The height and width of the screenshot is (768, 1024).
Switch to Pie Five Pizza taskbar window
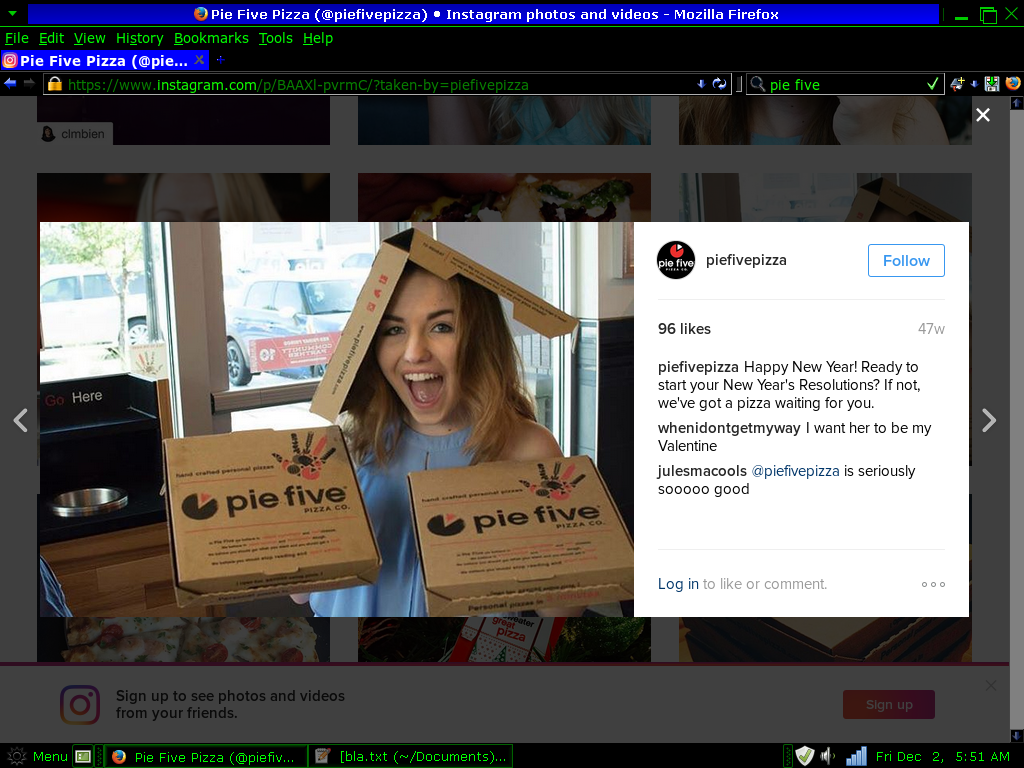(206, 756)
